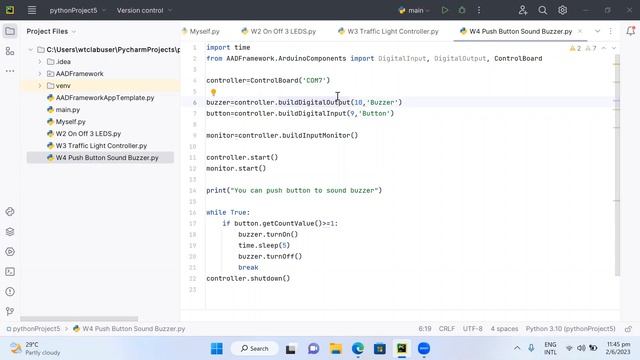The height and width of the screenshot is (360, 640).
Task: Expand the AADFramework folder
Action: [x=40, y=73]
